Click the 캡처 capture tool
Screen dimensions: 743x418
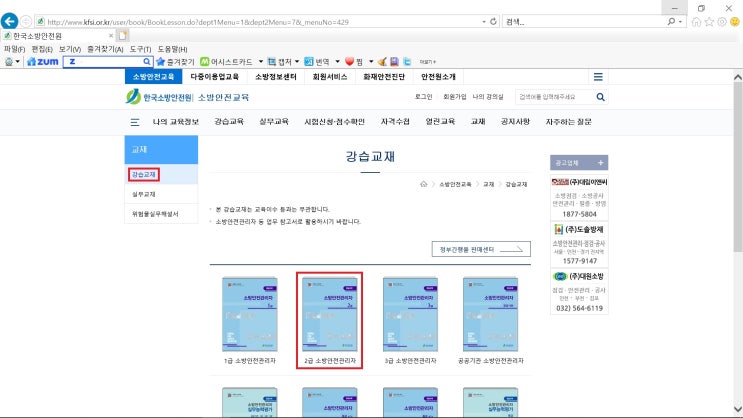point(280,62)
